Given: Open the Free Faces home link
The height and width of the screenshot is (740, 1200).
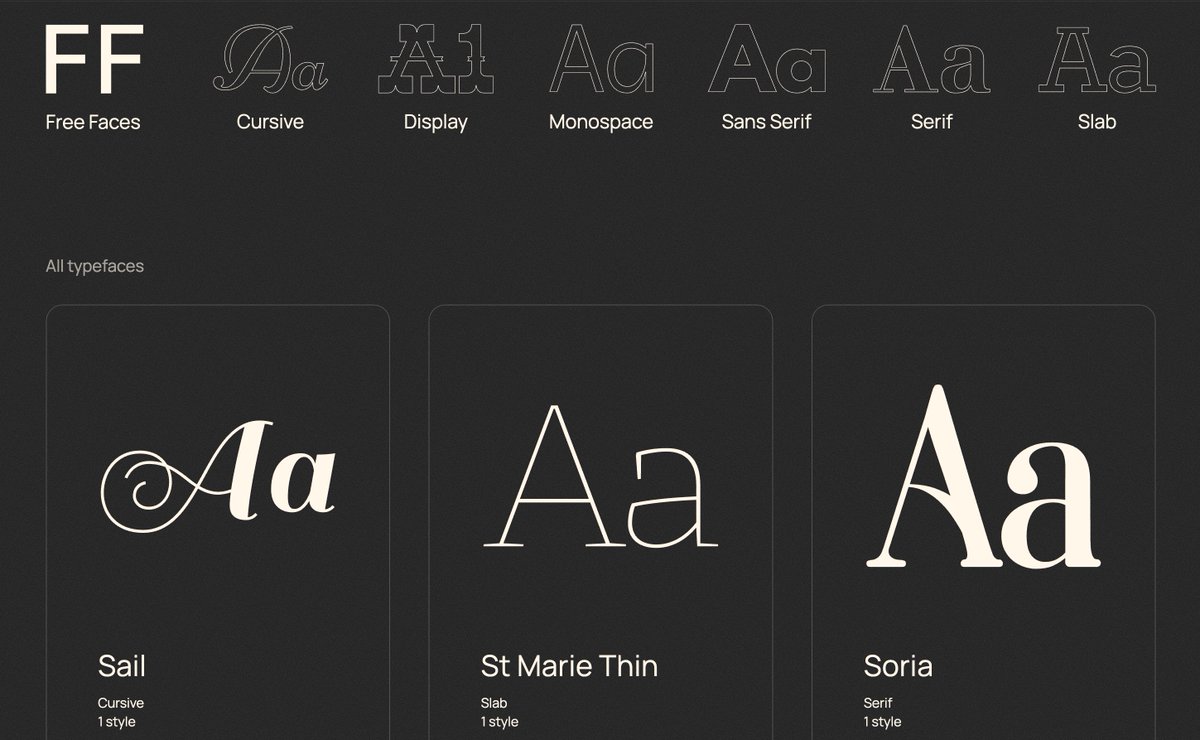Looking at the screenshot, I should point(93,122).
